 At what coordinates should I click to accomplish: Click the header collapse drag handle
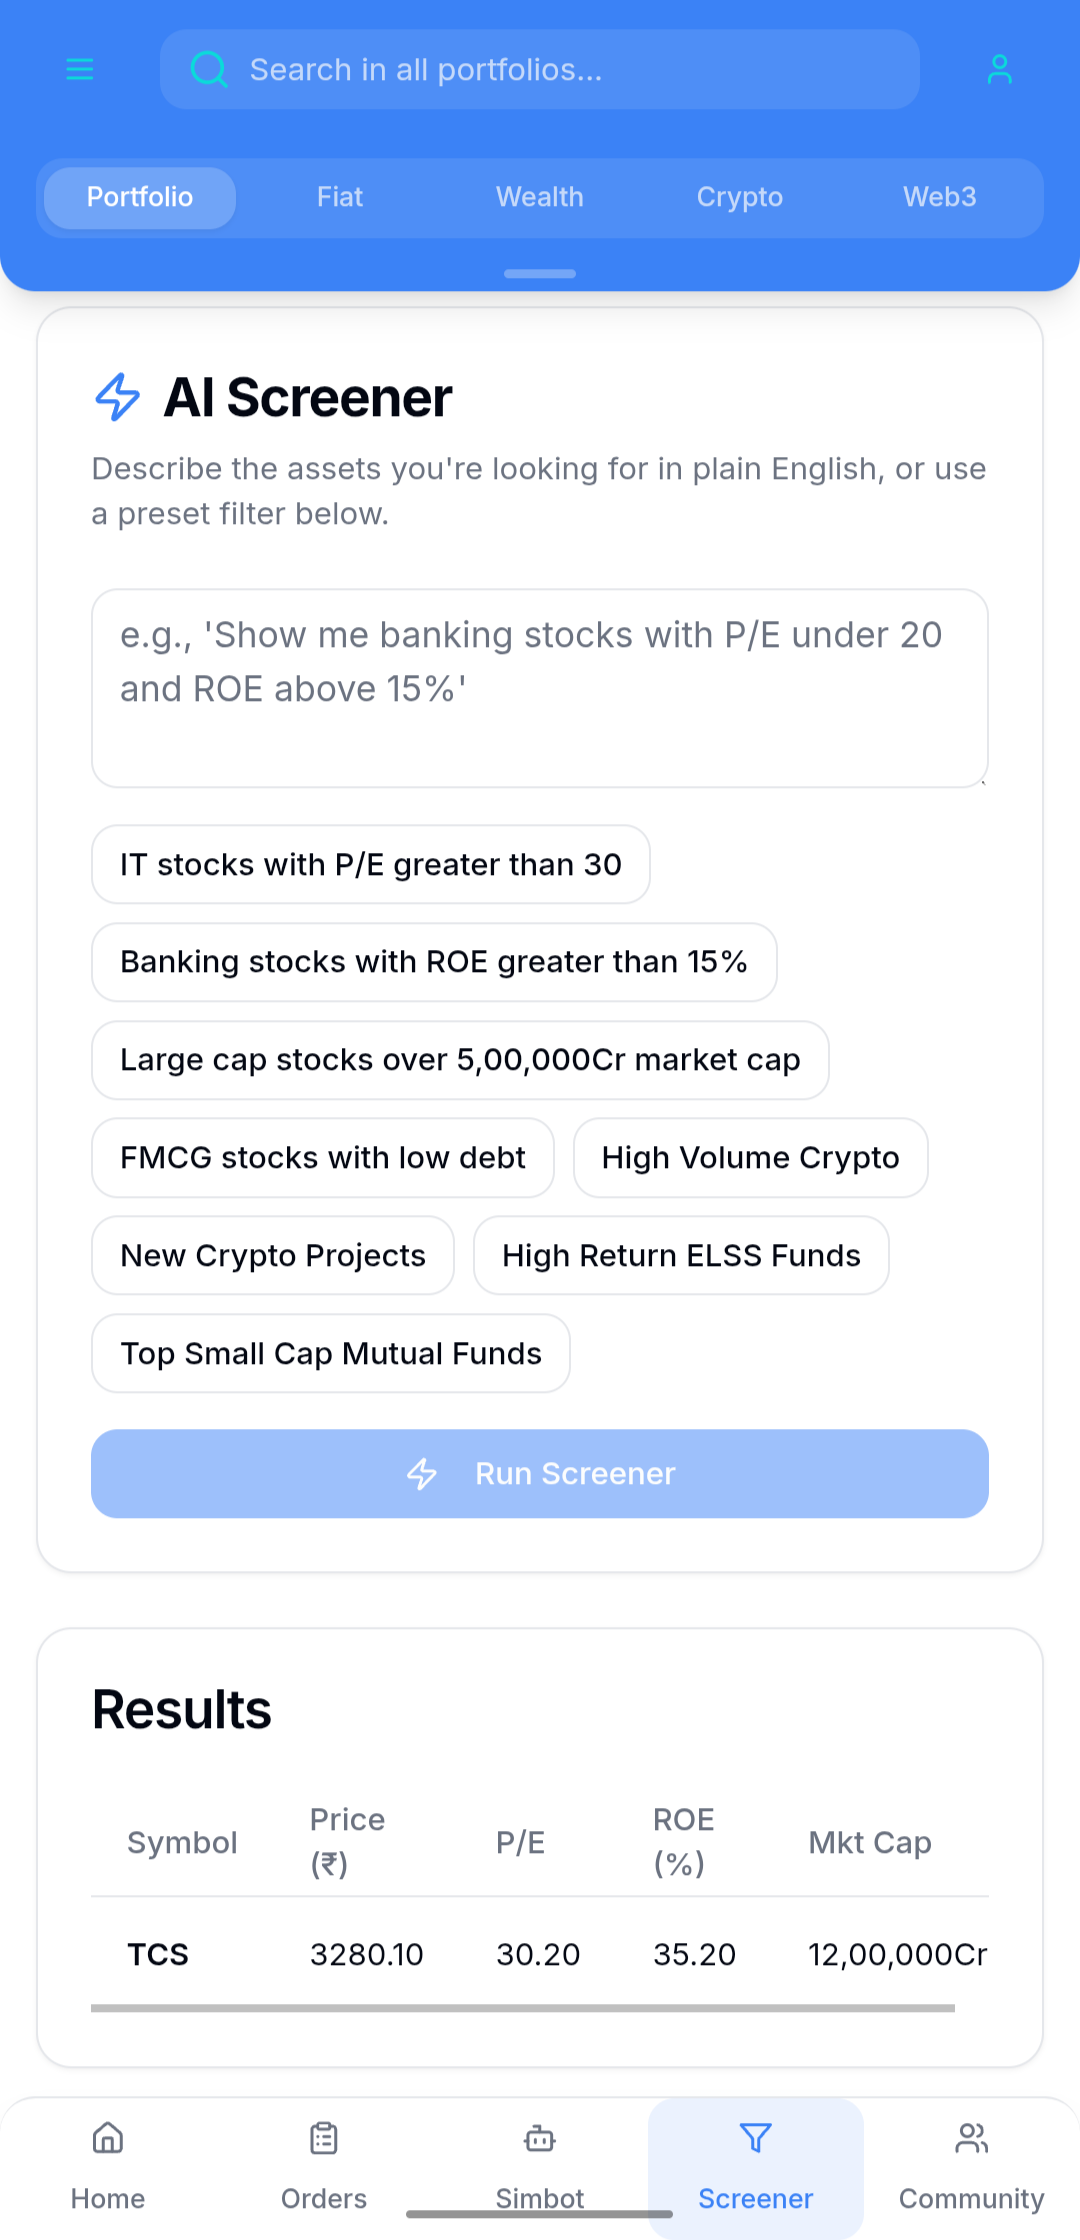coord(540,274)
